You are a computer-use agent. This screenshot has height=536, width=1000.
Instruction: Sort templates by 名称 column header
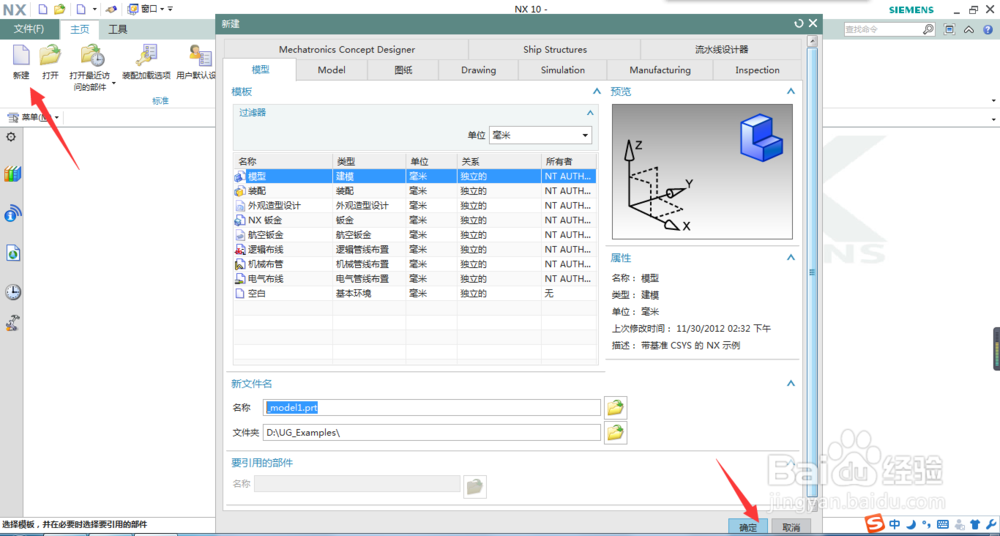tap(283, 161)
